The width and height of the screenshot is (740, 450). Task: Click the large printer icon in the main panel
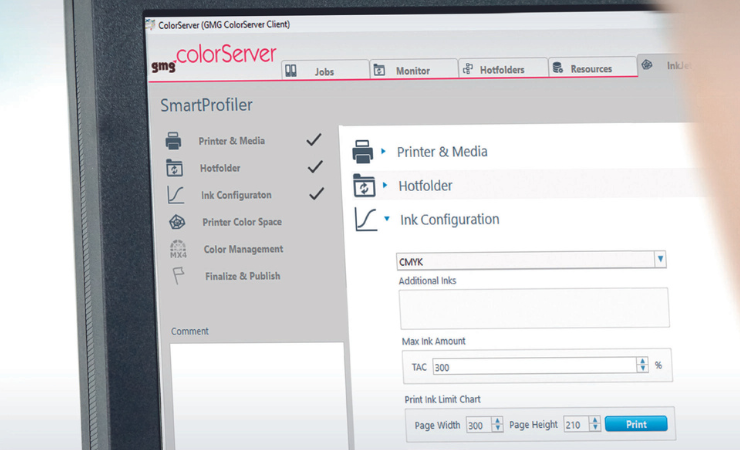(362, 151)
